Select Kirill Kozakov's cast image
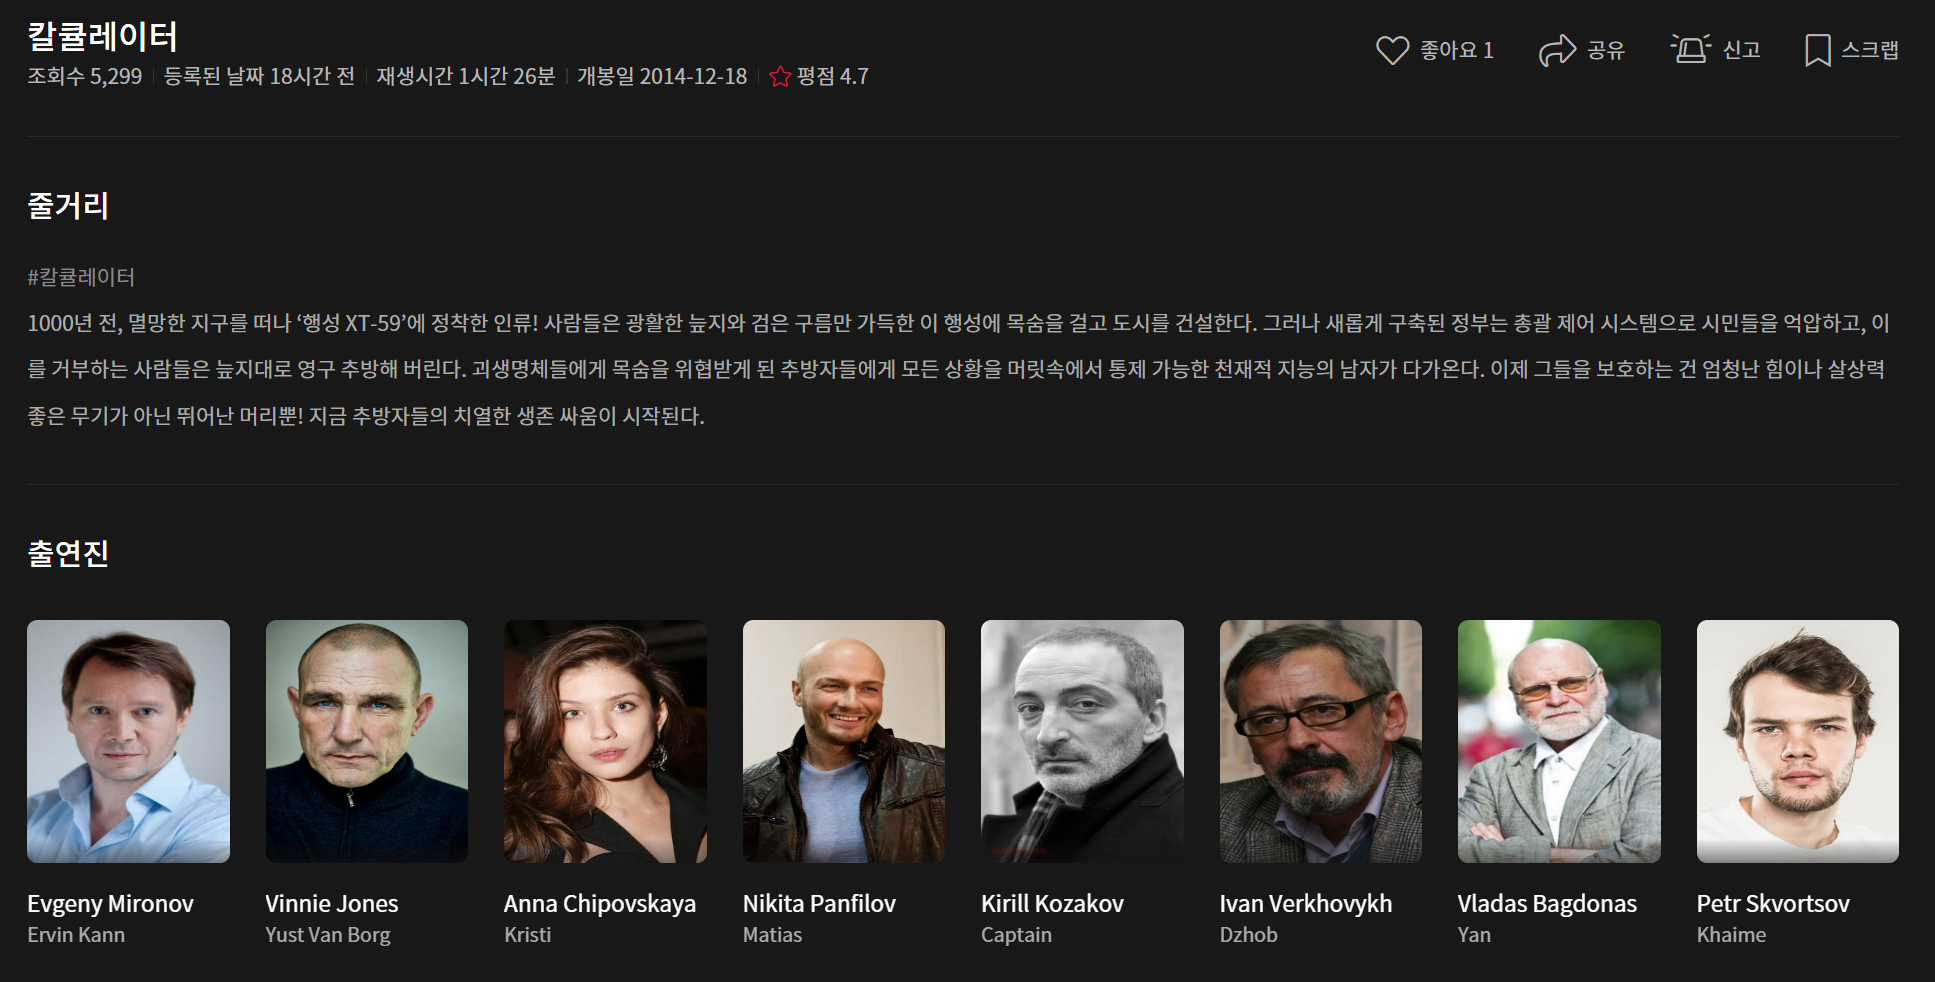Screen dimensions: 1935x982 pos(1082,741)
